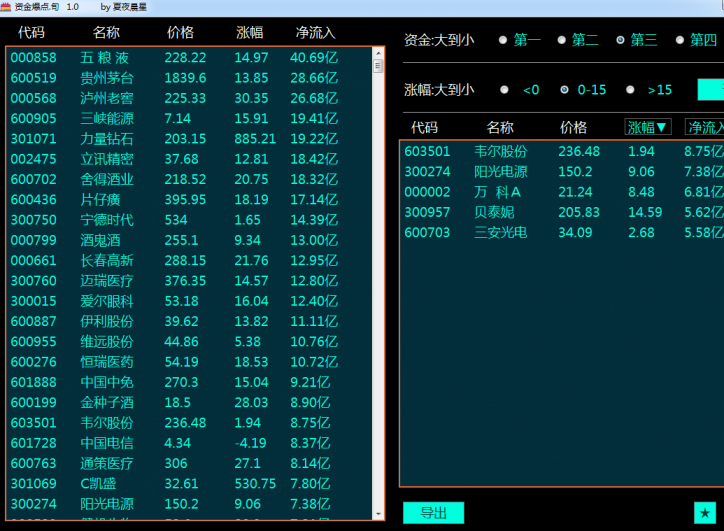
Task: Click the app icon in title bar
Action: pyautogui.click(x=6, y=7)
